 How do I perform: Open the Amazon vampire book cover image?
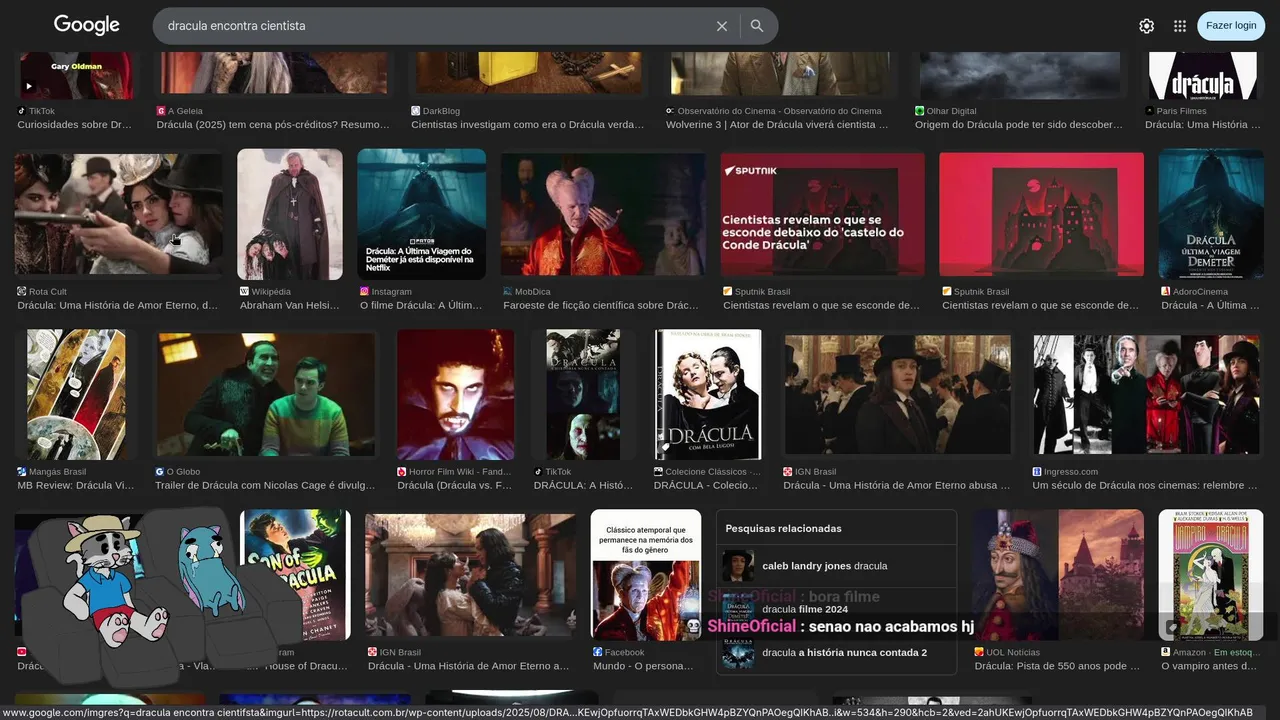[1211, 575]
